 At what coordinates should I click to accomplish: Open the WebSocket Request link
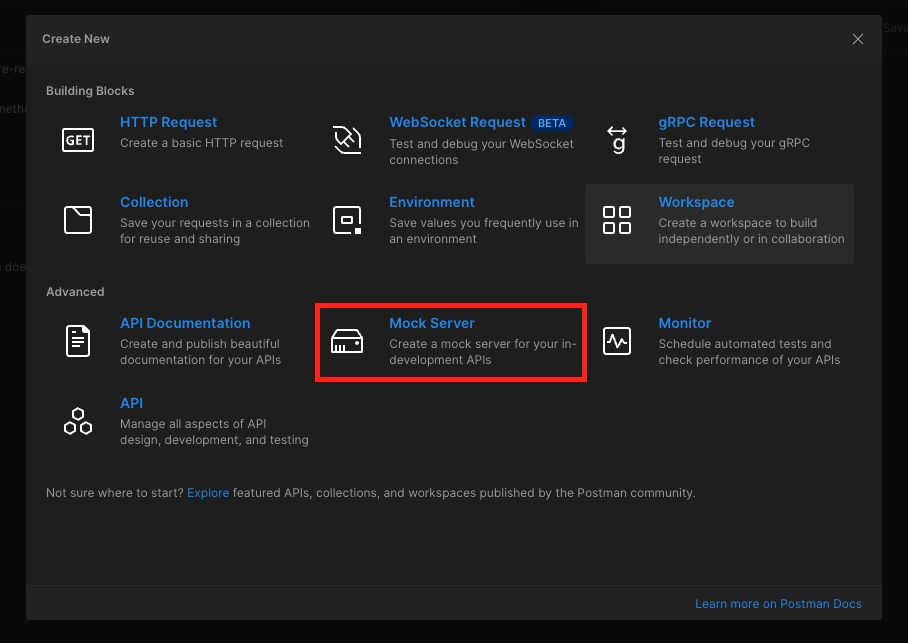[457, 122]
